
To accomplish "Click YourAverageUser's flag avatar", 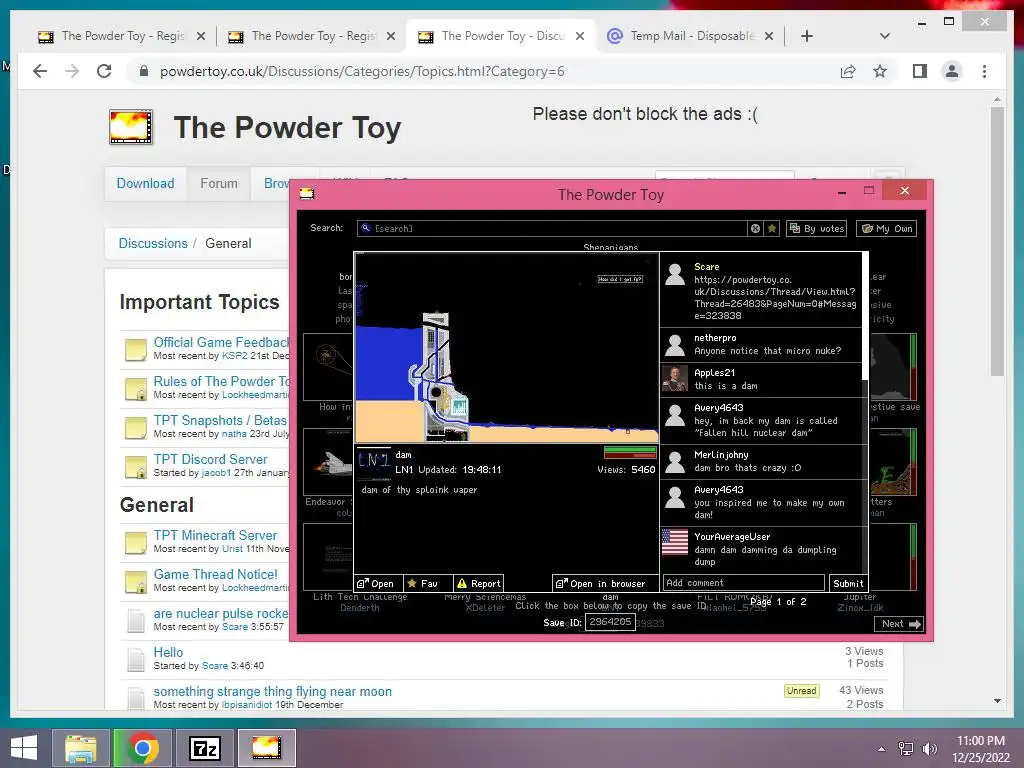I will pyautogui.click(x=675, y=542).
